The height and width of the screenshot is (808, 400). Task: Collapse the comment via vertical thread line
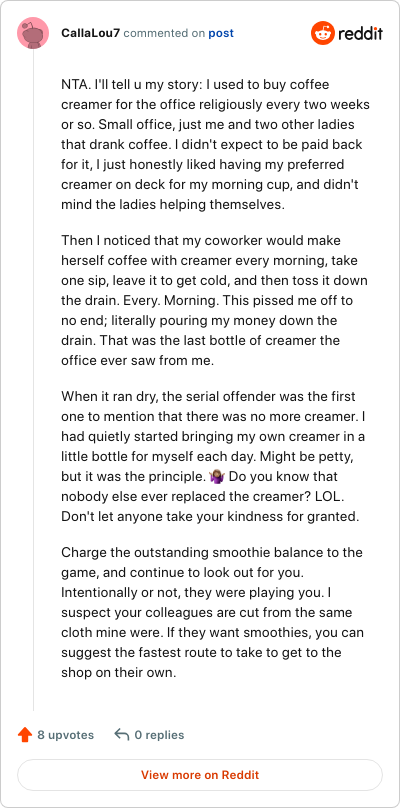click(34, 380)
